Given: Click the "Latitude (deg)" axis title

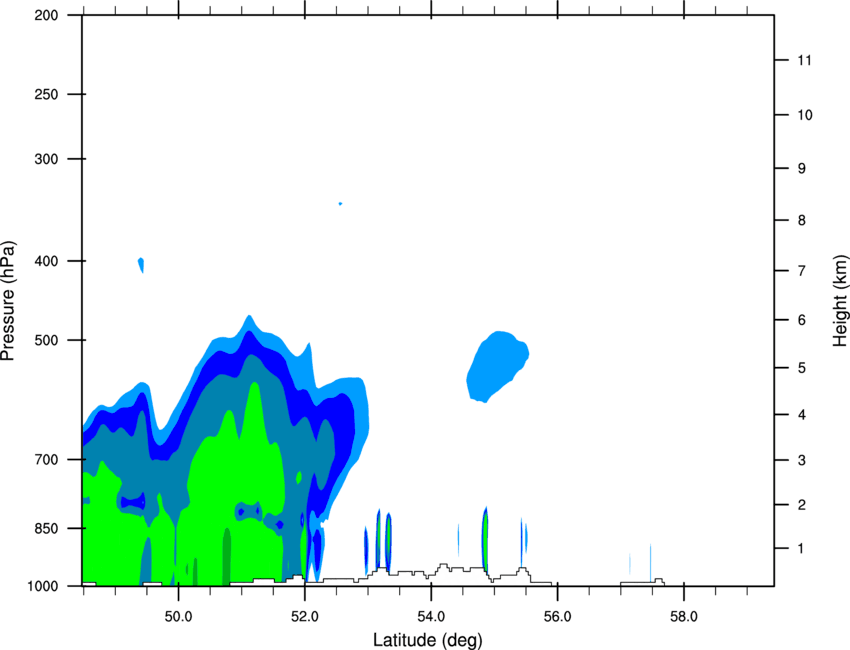Looking at the screenshot, I should click(x=428, y=640).
